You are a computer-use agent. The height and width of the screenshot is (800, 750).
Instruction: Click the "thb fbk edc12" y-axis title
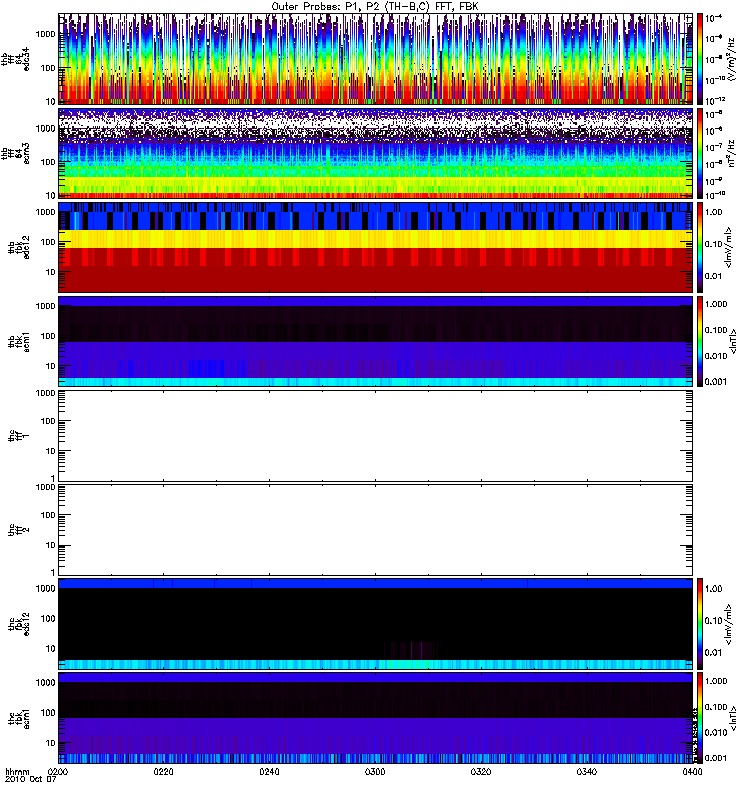click(x=19, y=247)
